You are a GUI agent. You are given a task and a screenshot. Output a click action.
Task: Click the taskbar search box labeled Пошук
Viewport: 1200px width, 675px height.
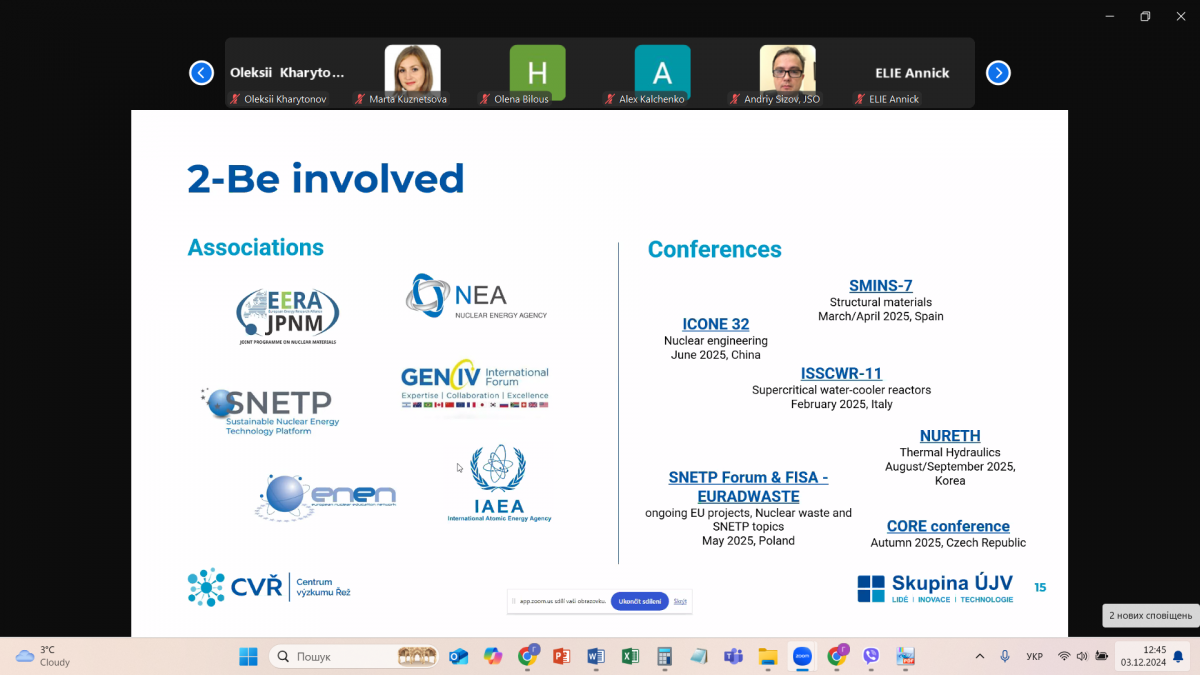[x=355, y=657]
